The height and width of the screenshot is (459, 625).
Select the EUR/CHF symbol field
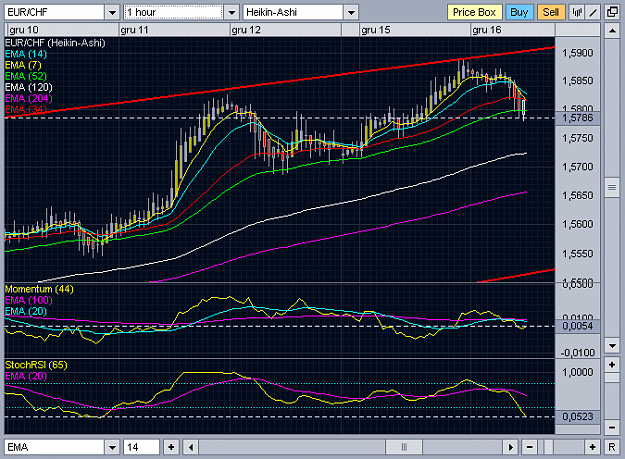55,12
